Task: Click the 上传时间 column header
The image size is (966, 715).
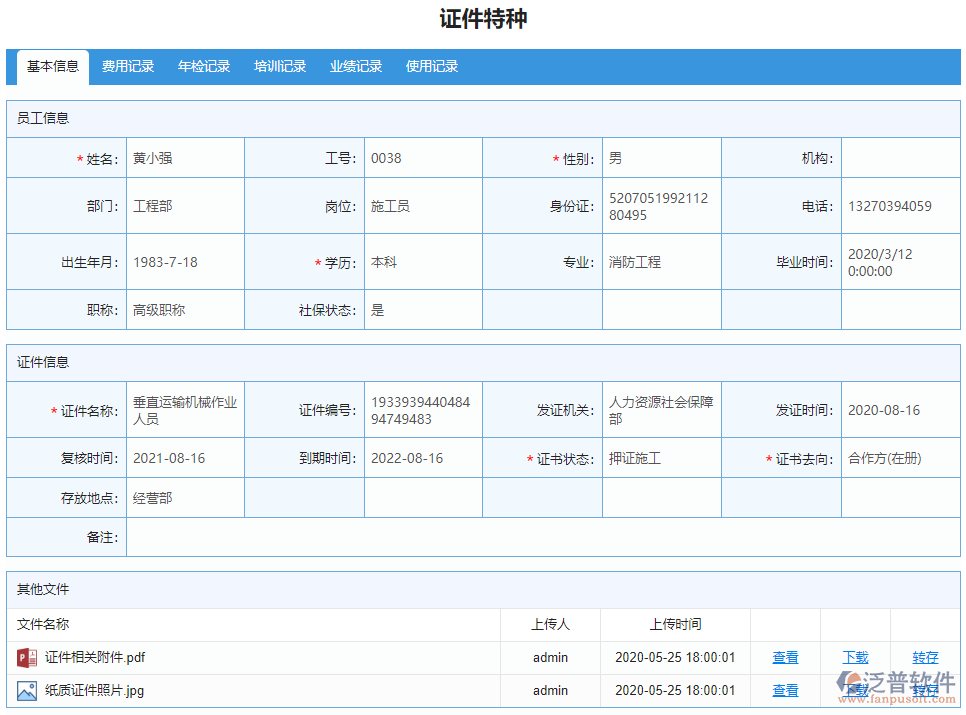Action: 675,624
